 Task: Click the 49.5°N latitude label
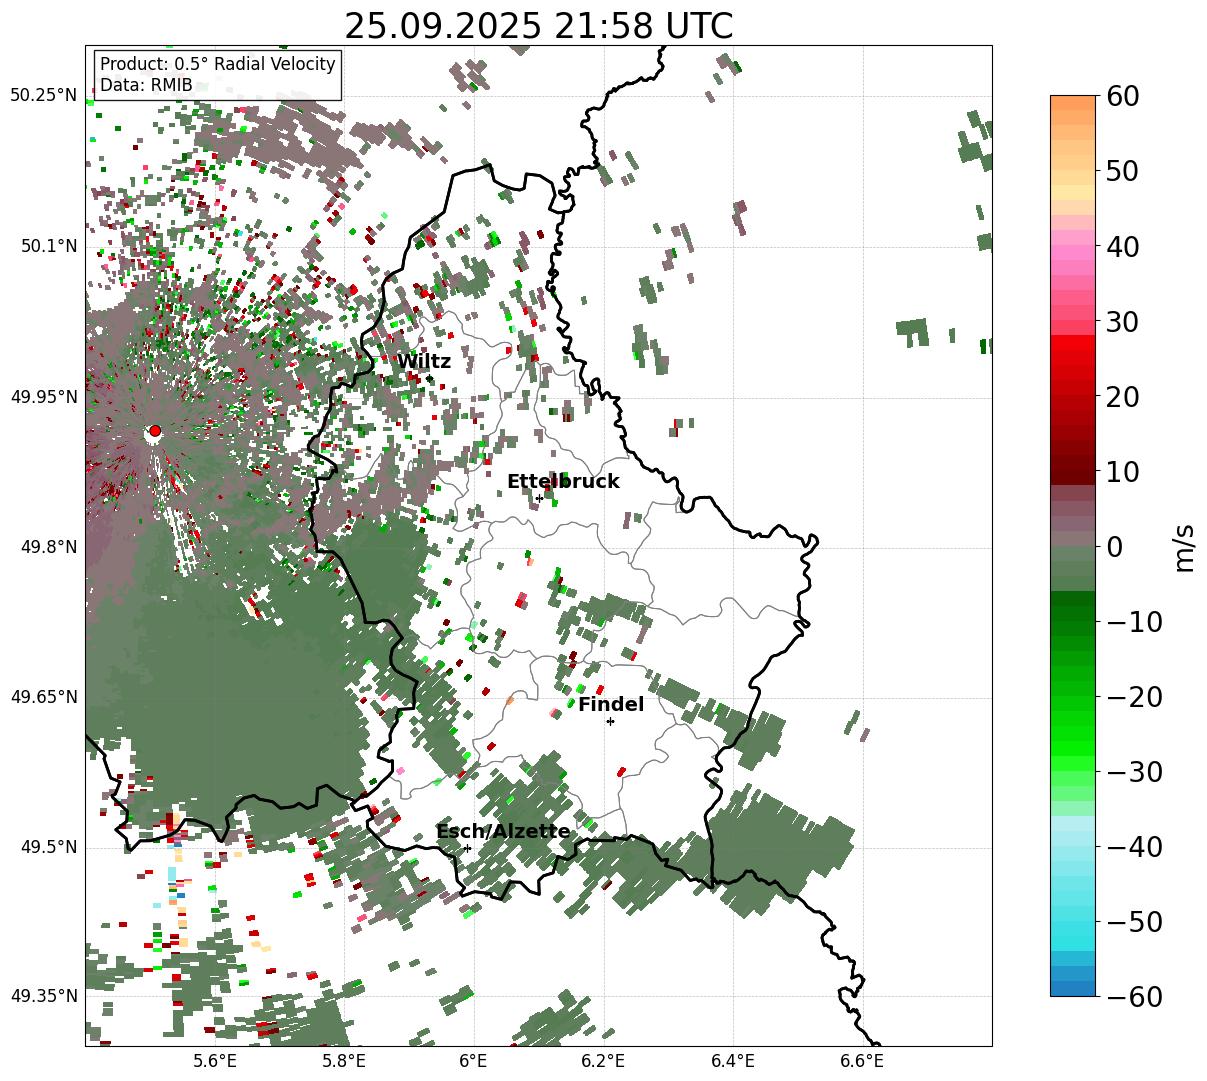pos(49,847)
